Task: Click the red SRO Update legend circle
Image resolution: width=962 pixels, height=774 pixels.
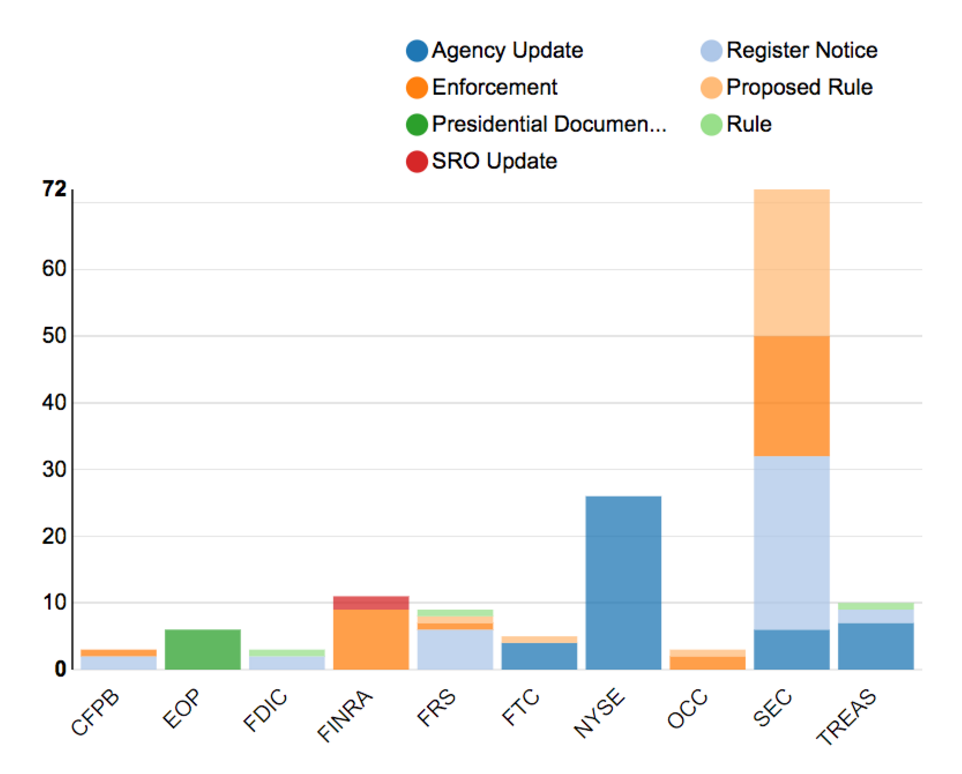Action: tap(417, 161)
